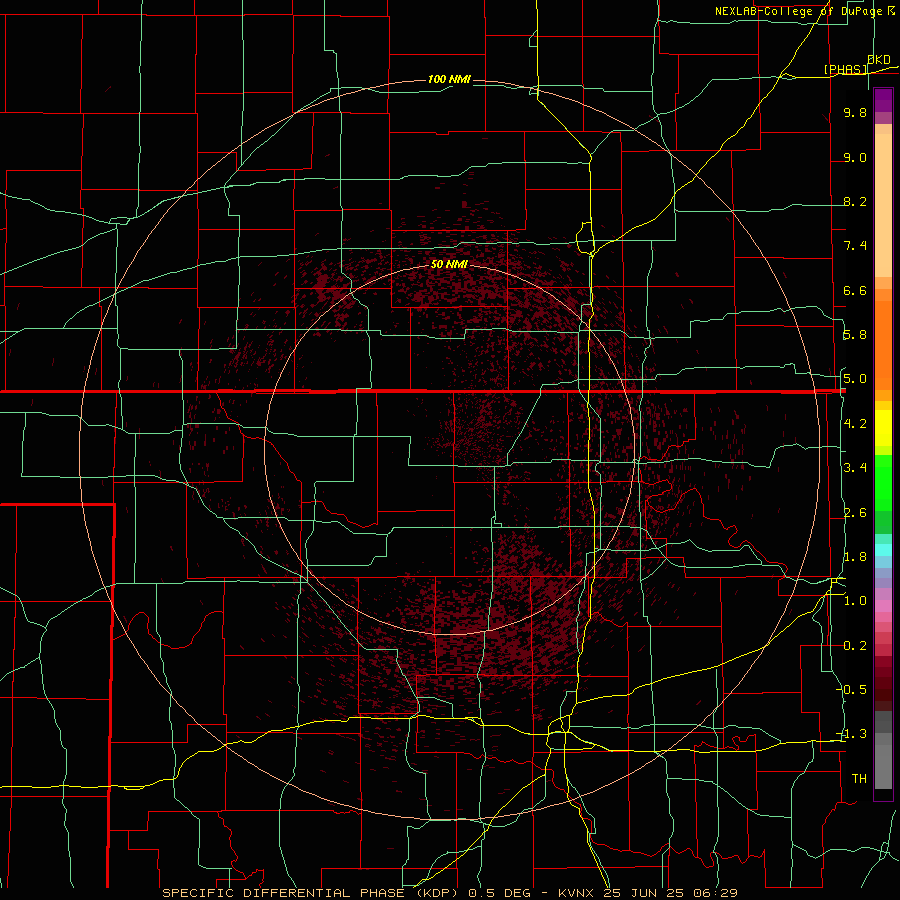Image resolution: width=900 pixels, height=900 pixels.
Task: Click the 1.0 value on color scale
Action: pos(855,601)
